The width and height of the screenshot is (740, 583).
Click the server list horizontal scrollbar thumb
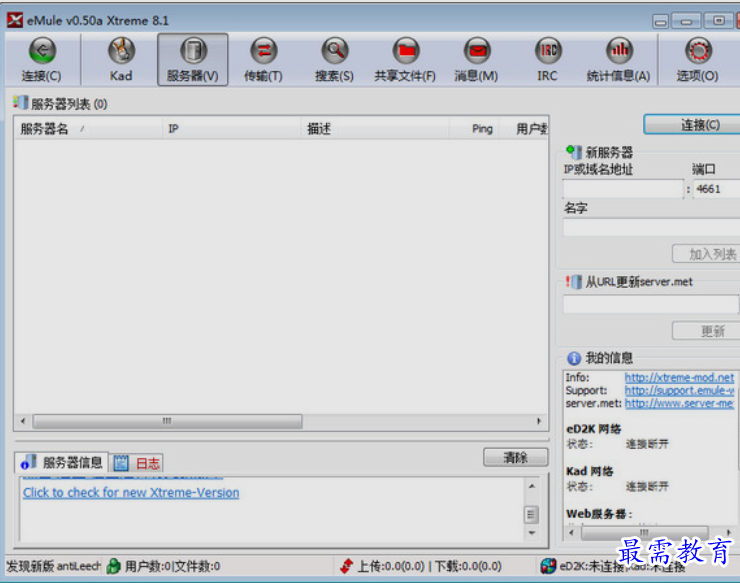tap(167, 421)
